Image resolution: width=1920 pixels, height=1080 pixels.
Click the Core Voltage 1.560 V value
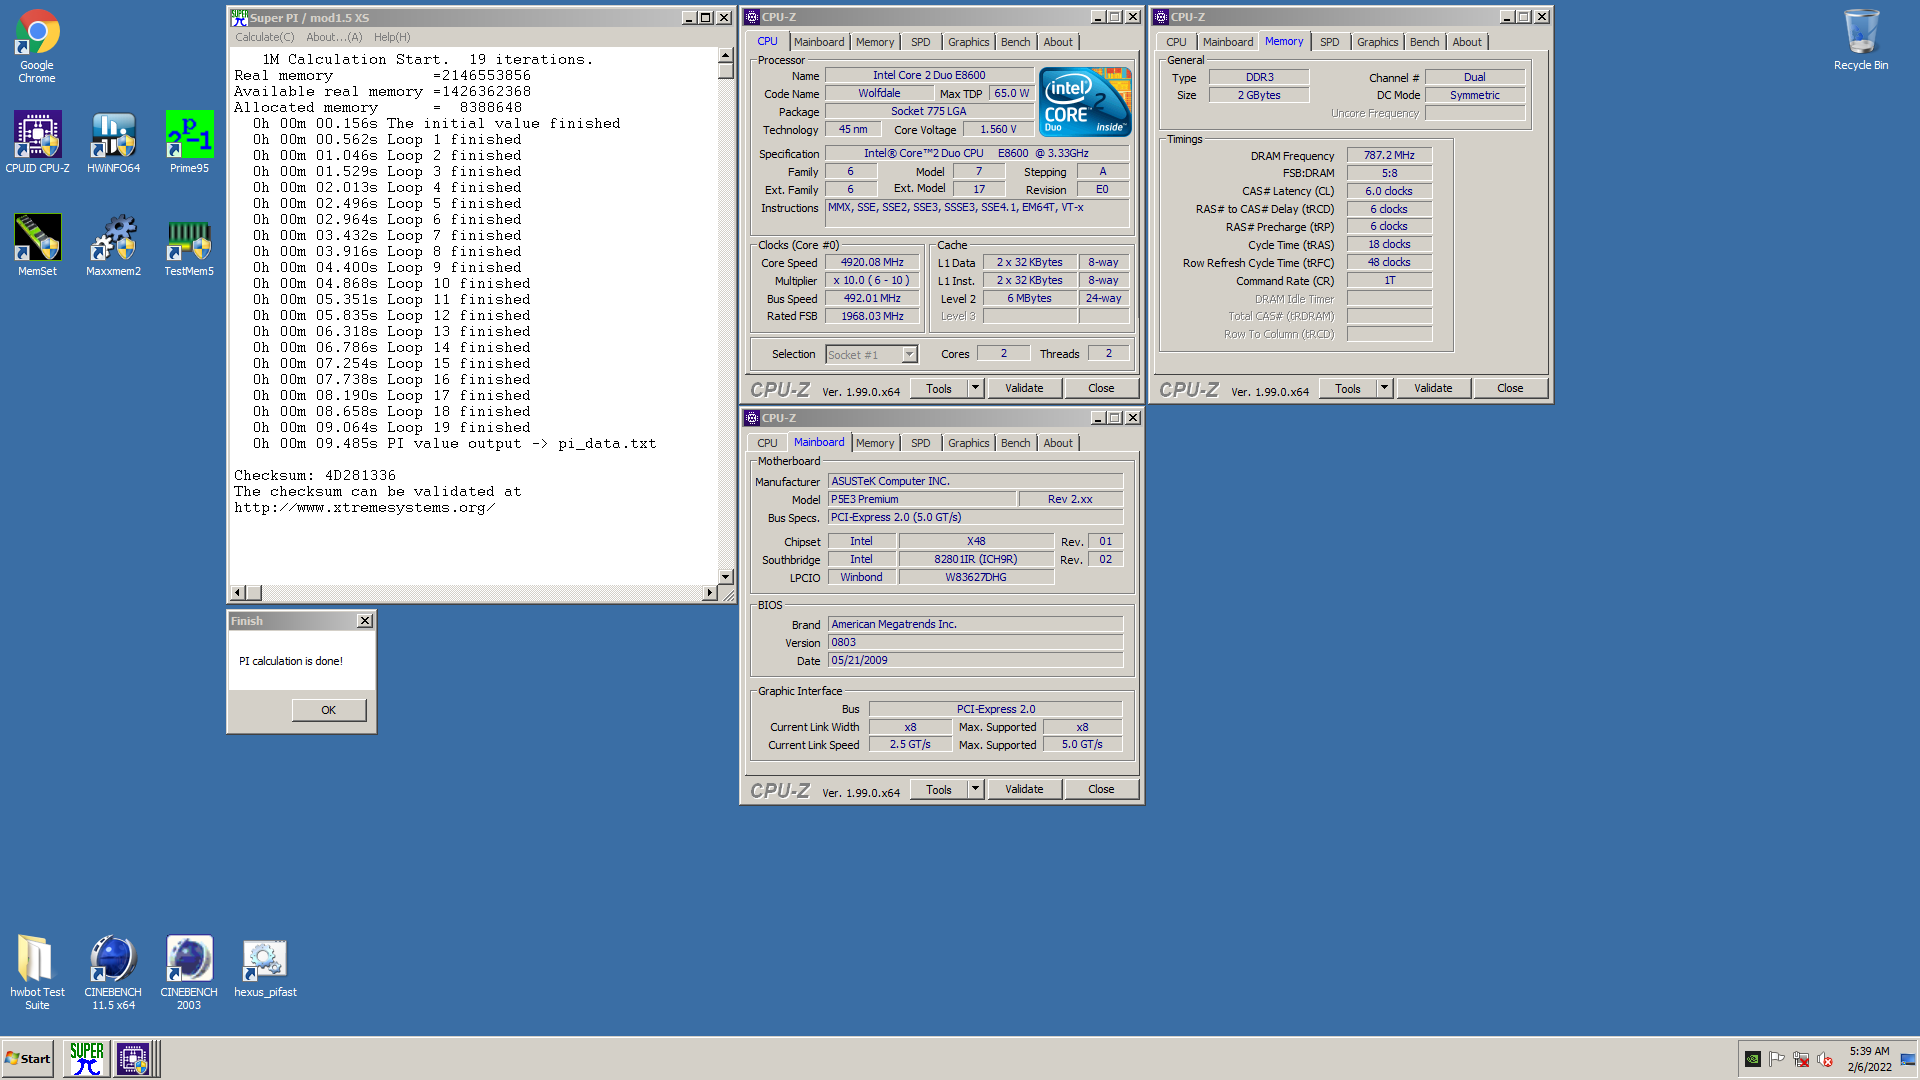(x=998, y=129)
